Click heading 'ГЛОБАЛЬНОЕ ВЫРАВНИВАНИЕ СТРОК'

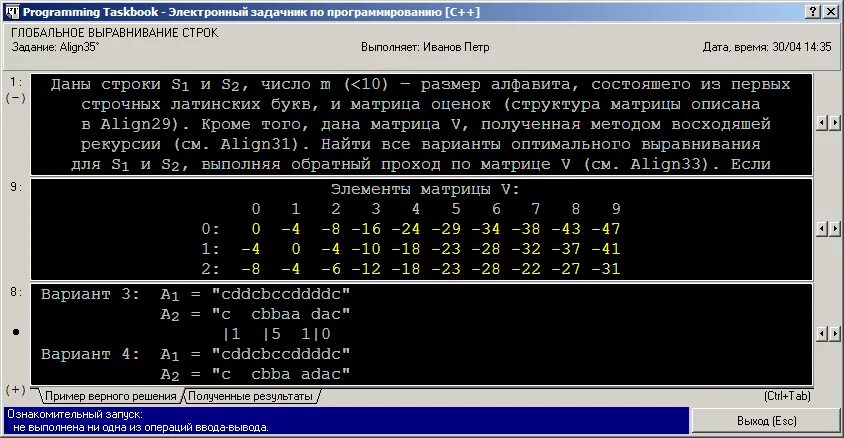coord(115,33)
